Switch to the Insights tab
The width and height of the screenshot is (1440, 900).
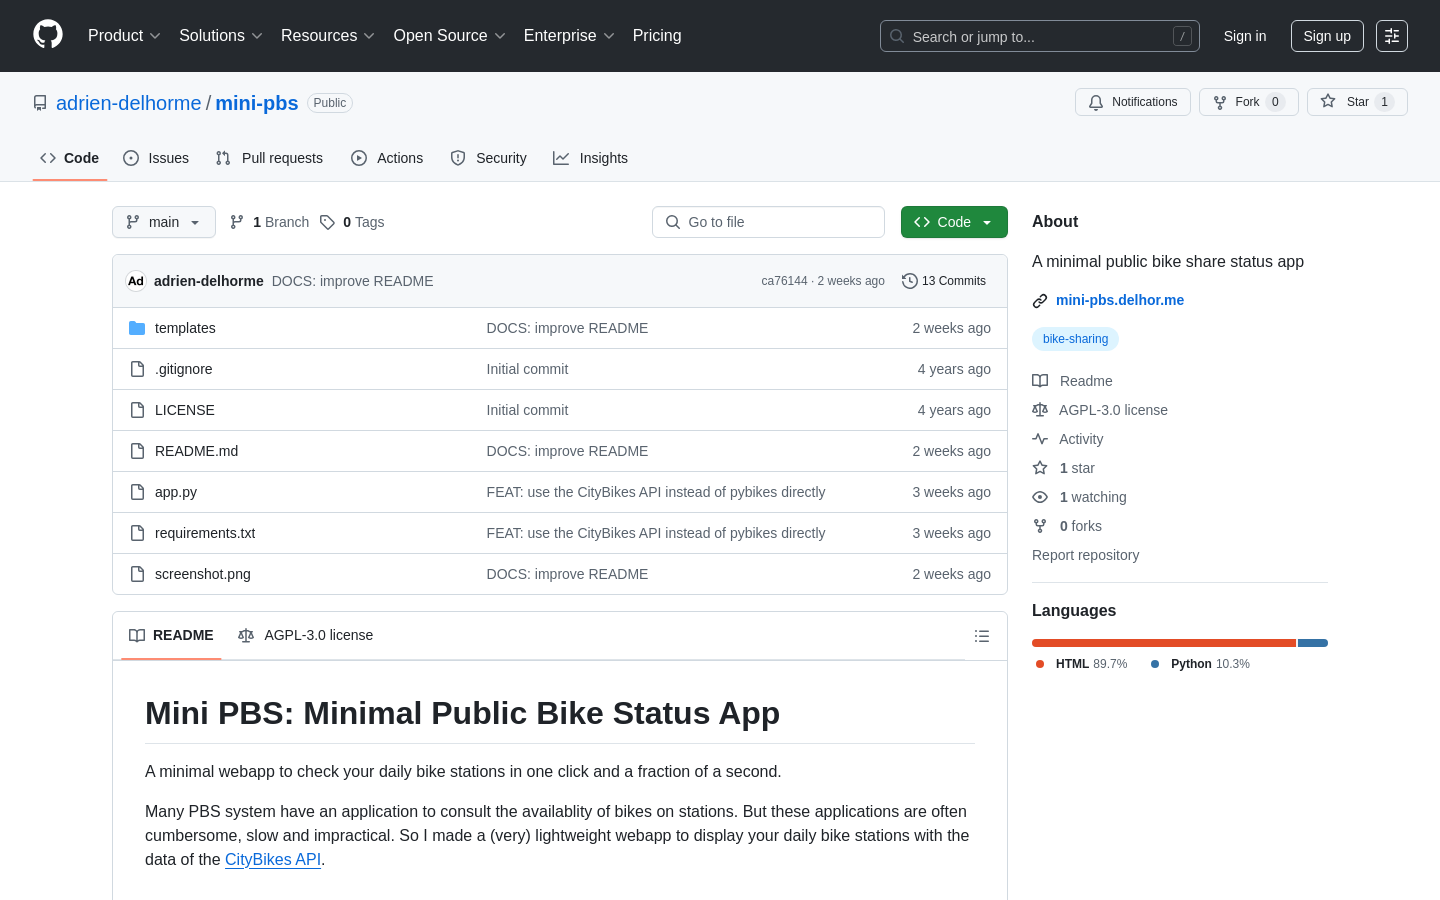591,158
